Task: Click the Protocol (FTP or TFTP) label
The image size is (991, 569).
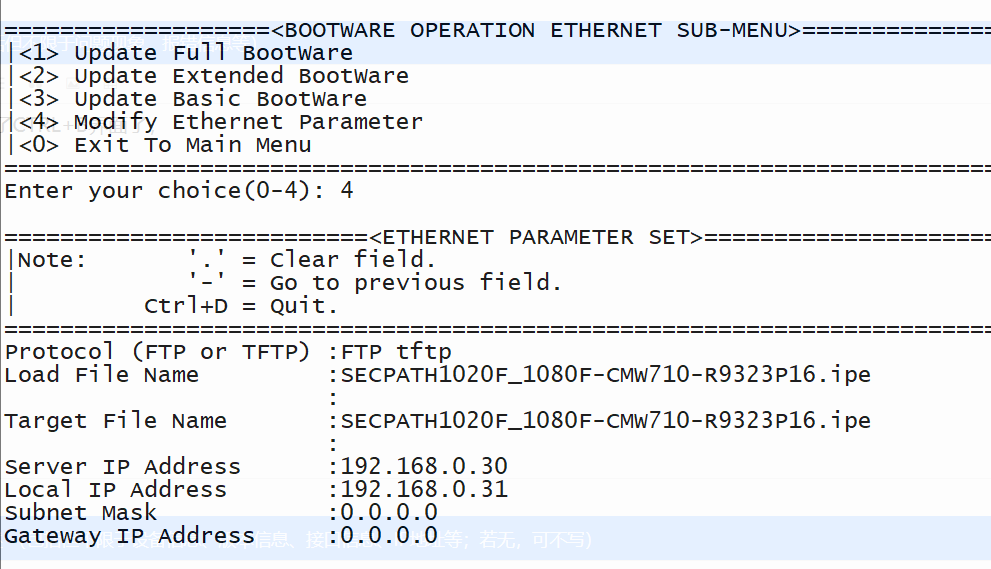Action: [x=157, y=352]
